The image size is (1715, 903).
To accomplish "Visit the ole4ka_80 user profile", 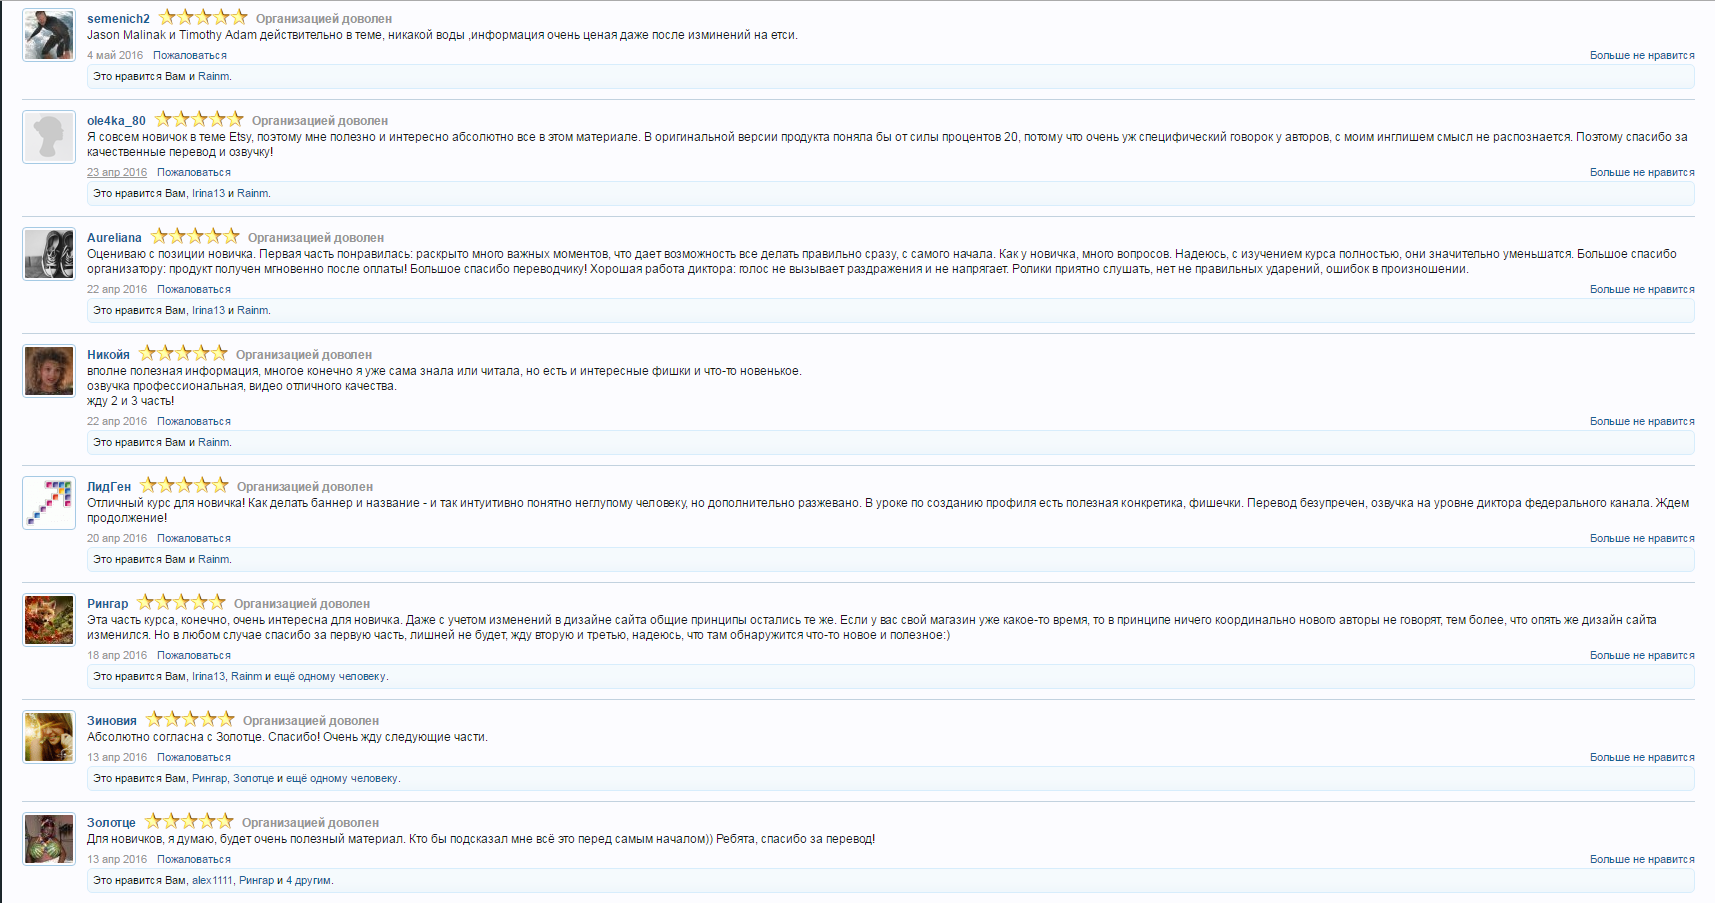I will pos(116,121).
